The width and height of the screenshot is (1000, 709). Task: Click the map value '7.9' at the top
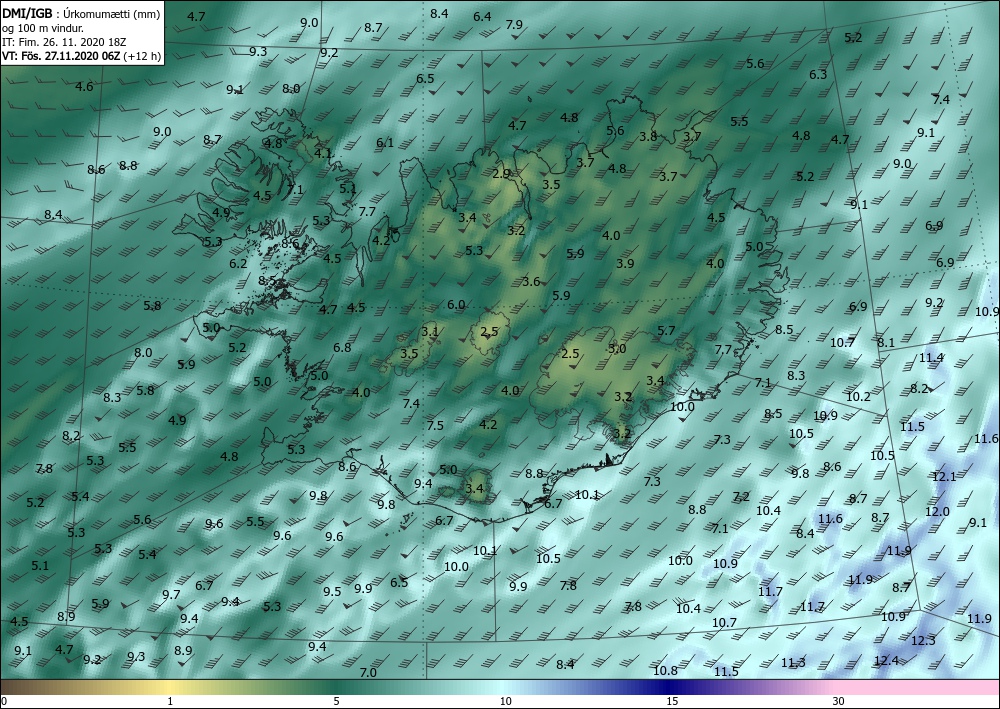[x=514, y=25]
